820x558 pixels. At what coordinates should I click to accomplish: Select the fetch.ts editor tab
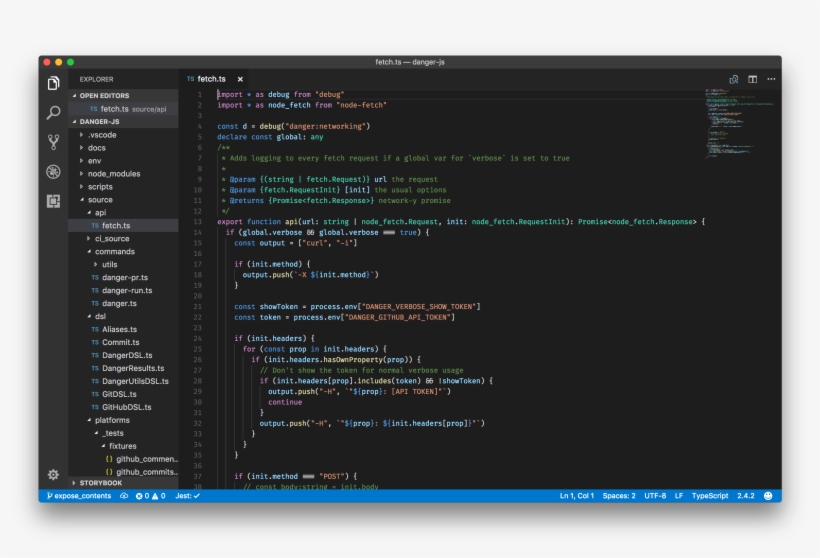tap(210, 79)
